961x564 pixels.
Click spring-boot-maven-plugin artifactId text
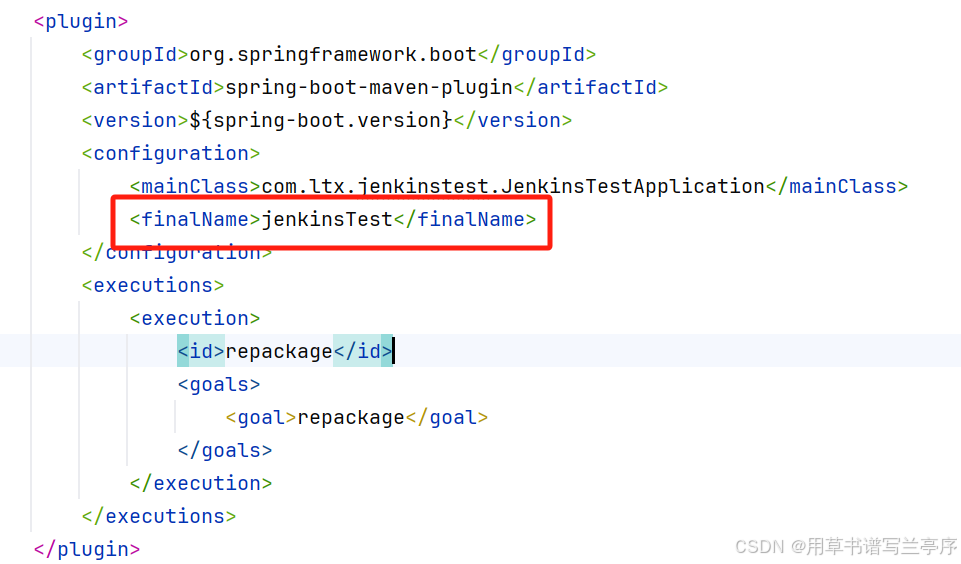[x=369, y=88]
